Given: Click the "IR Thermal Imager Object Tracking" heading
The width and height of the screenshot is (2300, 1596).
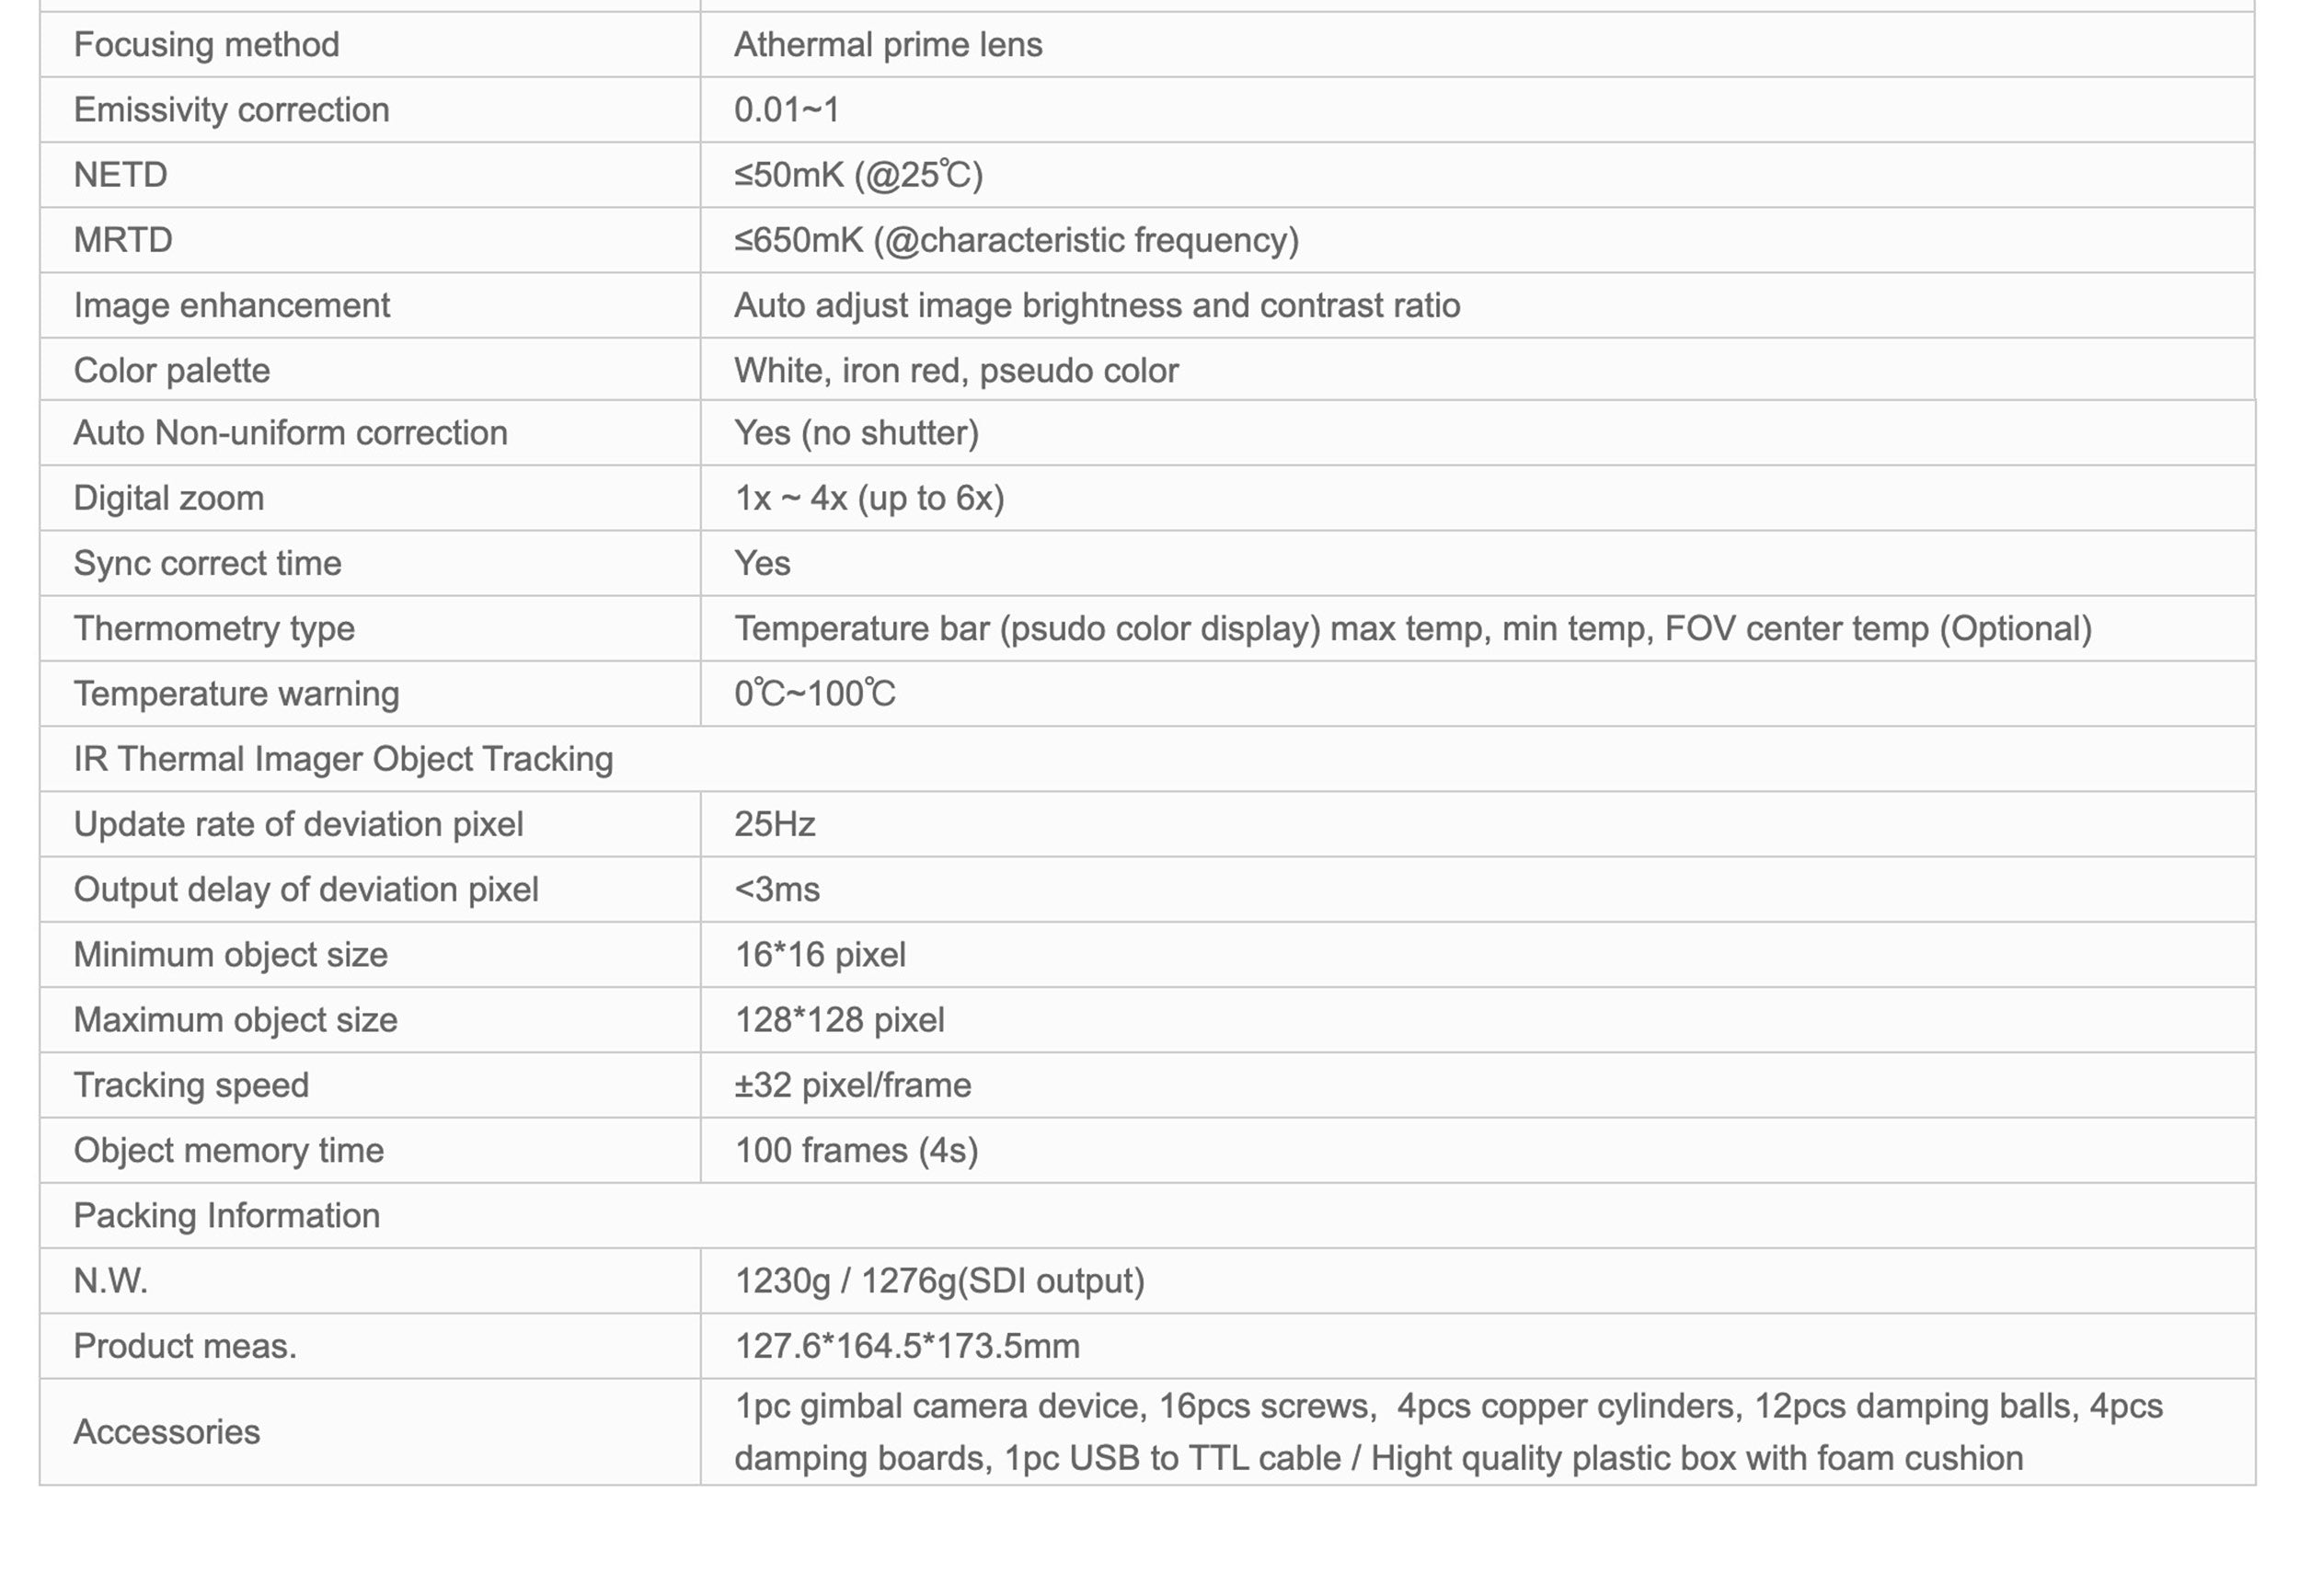Looking at the screenshot, I should [x=343, y=759].
